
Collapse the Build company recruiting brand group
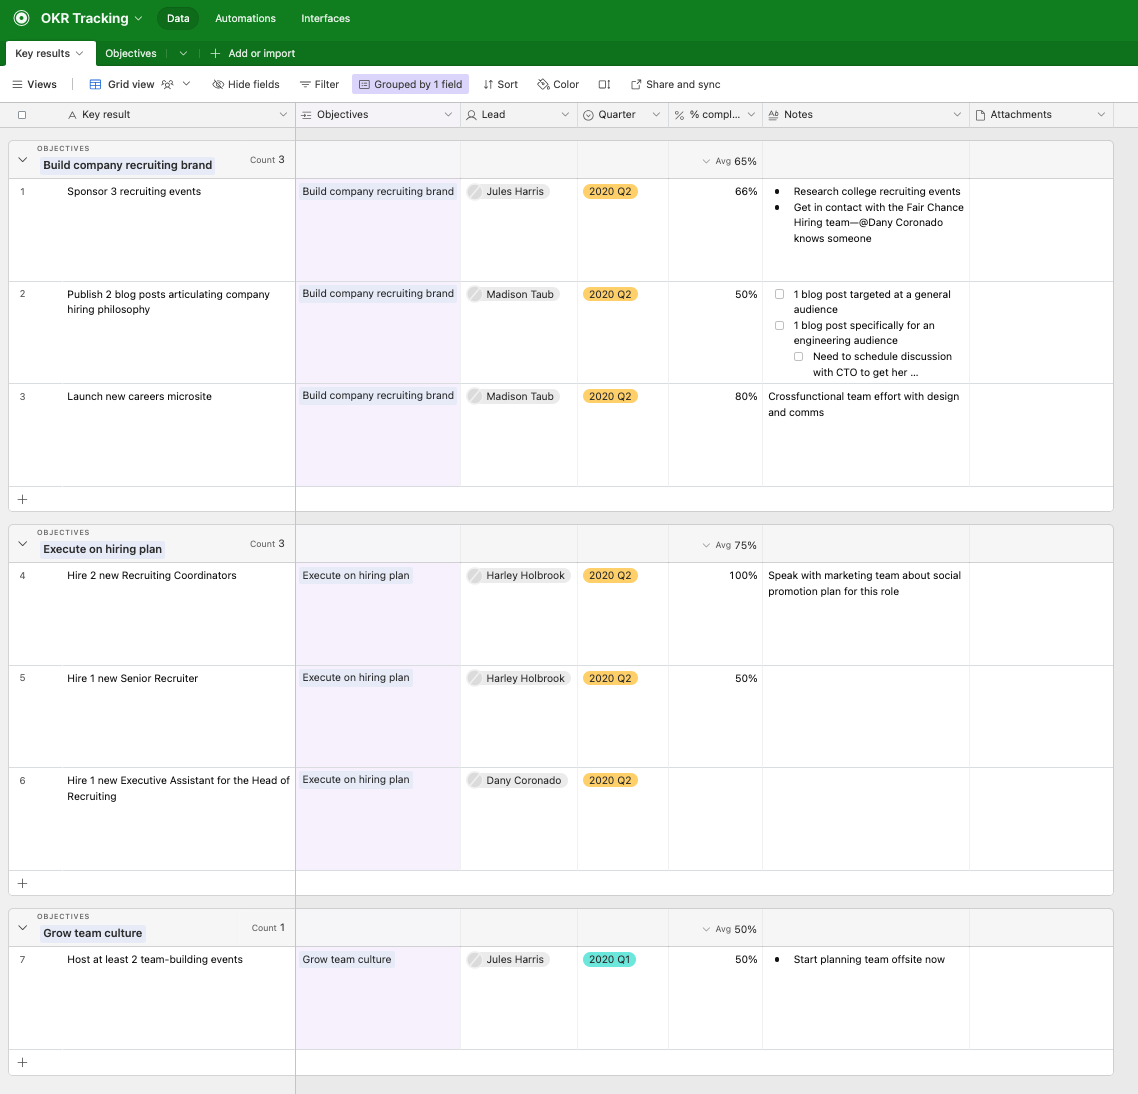23,160
